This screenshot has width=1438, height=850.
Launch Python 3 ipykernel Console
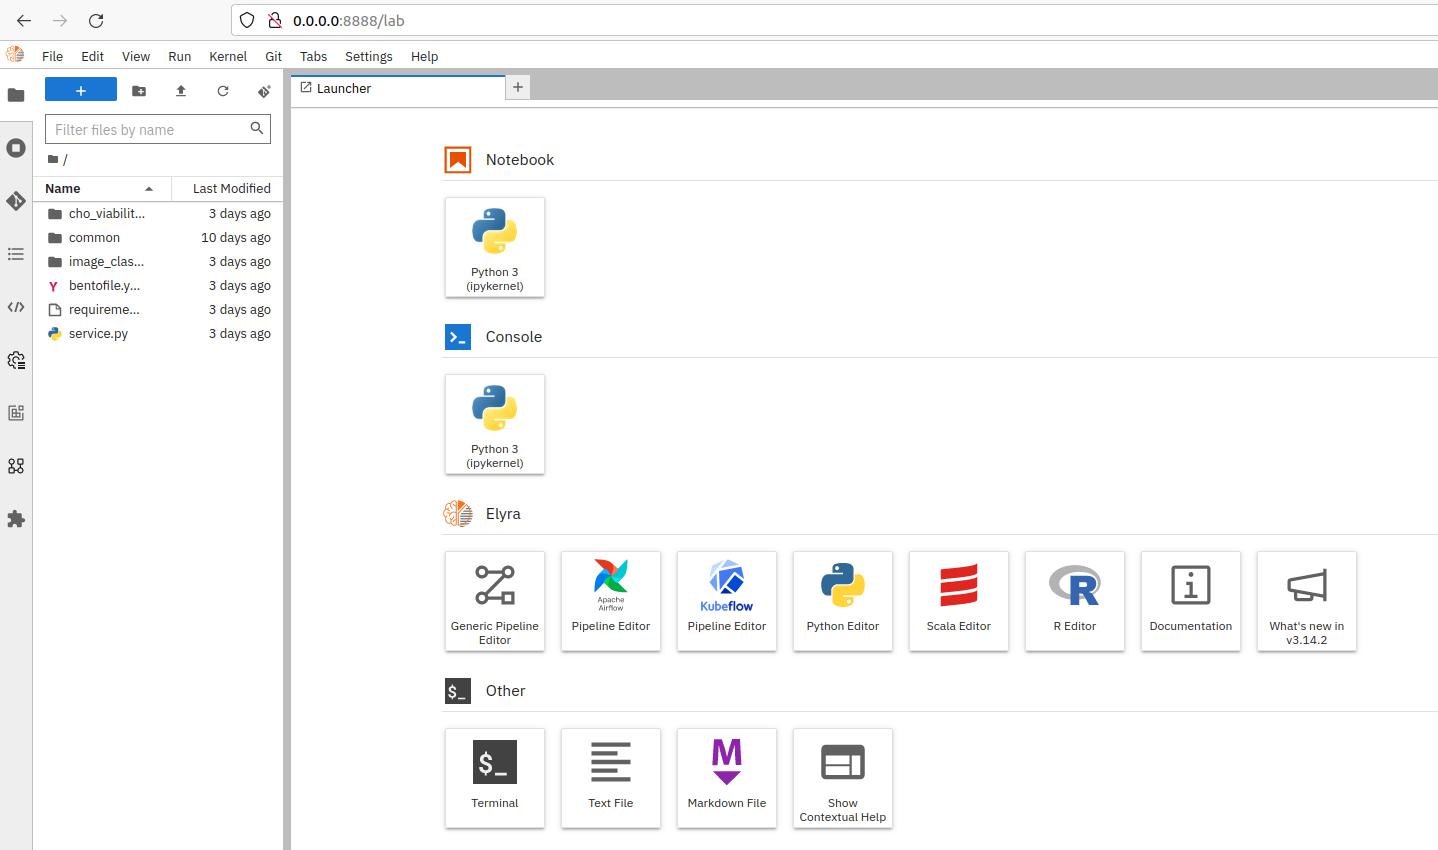(495, 424)
